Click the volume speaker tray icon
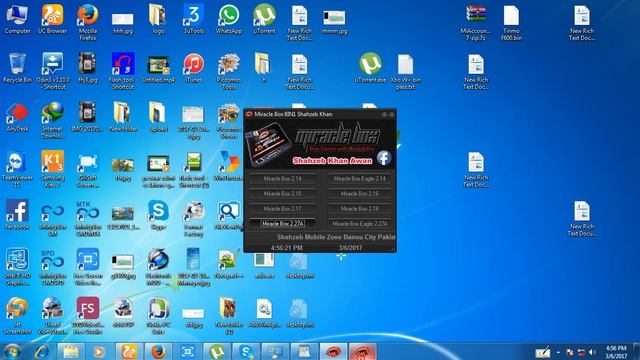 click(x=593, y=352)
